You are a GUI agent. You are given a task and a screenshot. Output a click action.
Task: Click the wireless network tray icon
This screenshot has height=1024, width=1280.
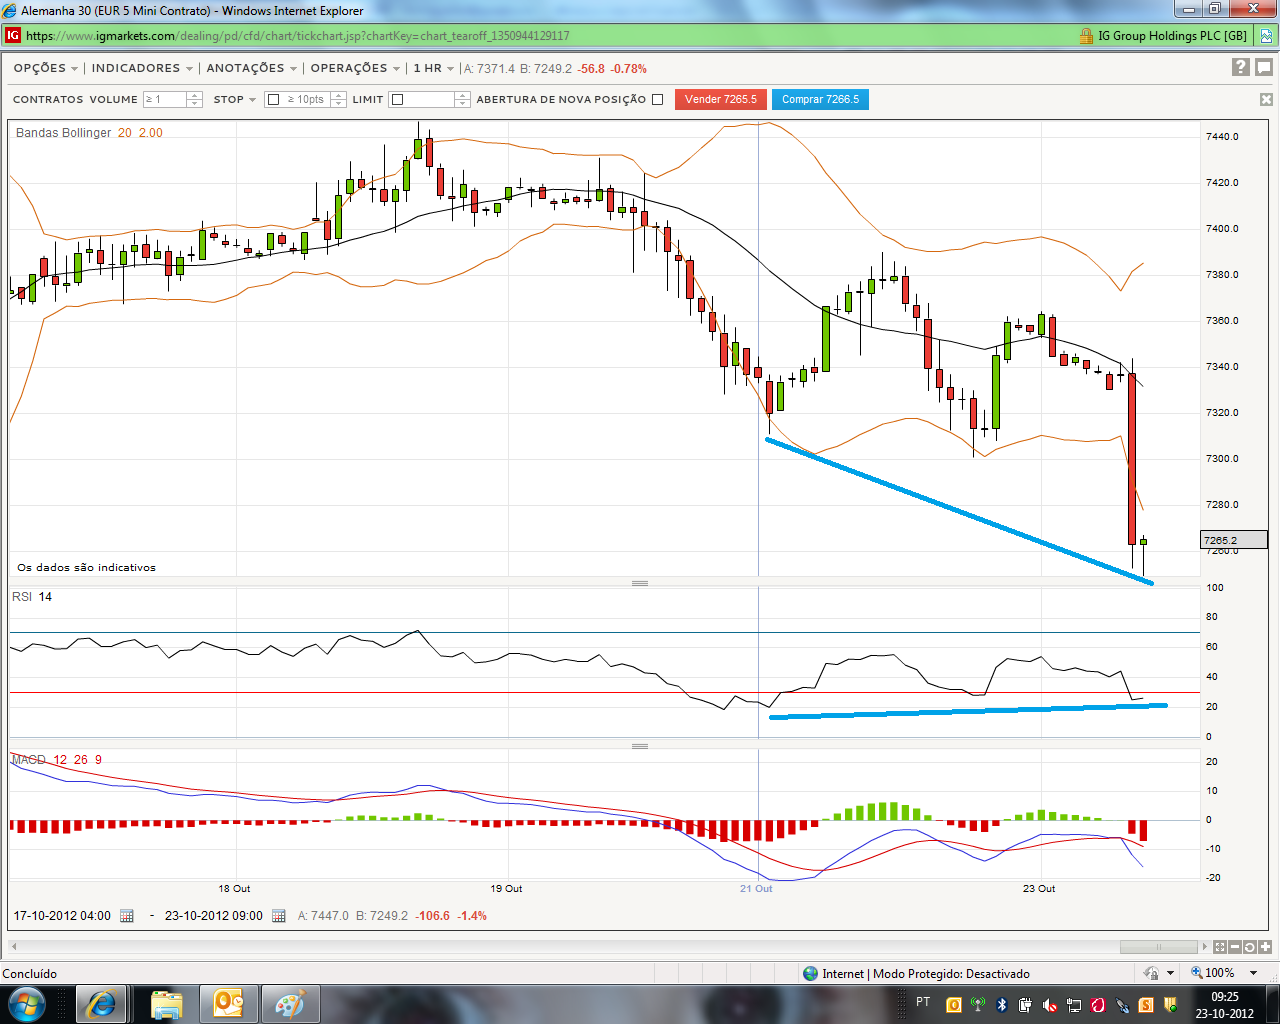(x=978, y=1004)
